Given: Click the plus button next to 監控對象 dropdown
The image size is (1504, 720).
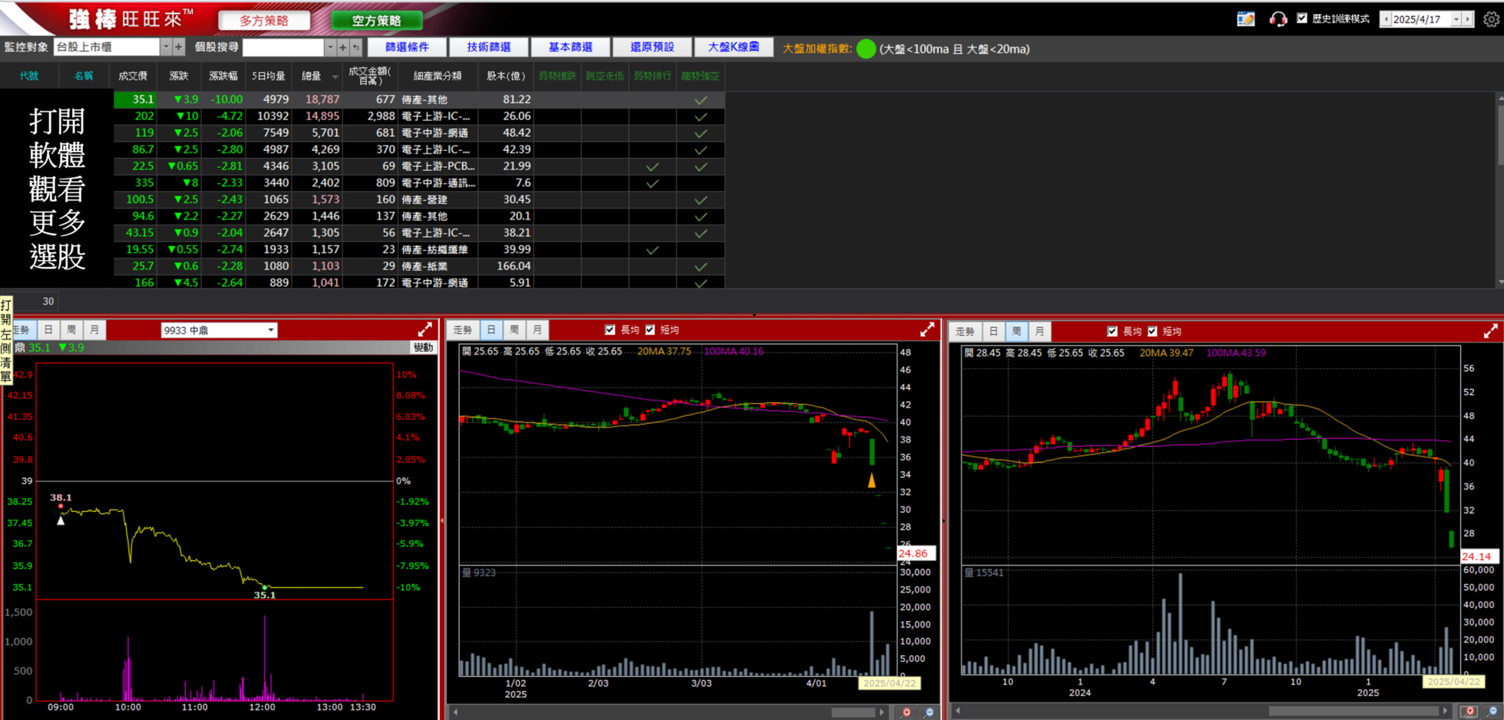Looking at the screenshot, I should point(179,47).
